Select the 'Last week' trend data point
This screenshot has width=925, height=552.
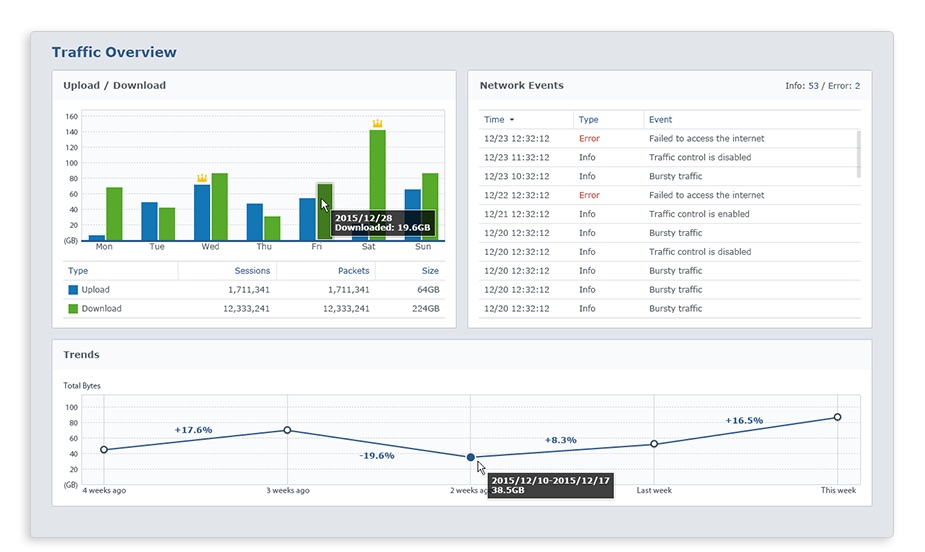click(654, 443)
